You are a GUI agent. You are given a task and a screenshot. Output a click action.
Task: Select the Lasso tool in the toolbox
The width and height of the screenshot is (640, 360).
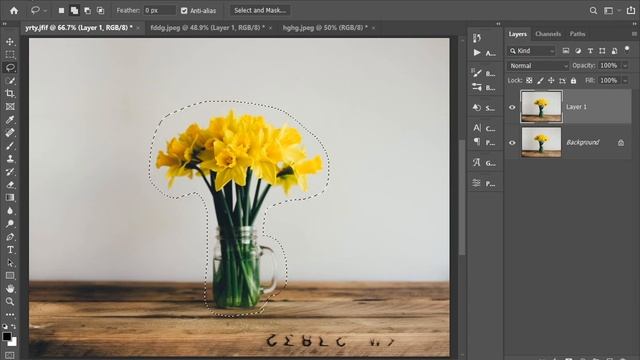point(10,67)
